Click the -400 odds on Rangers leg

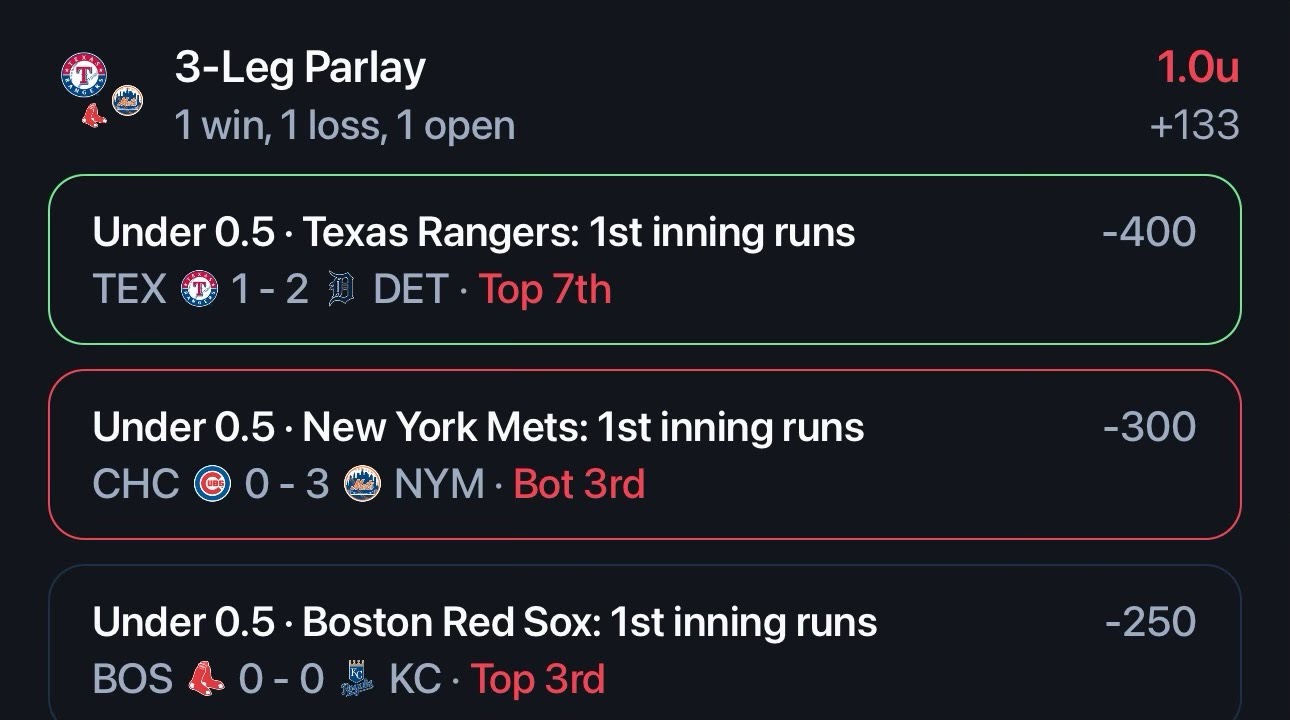point(1149,232)
